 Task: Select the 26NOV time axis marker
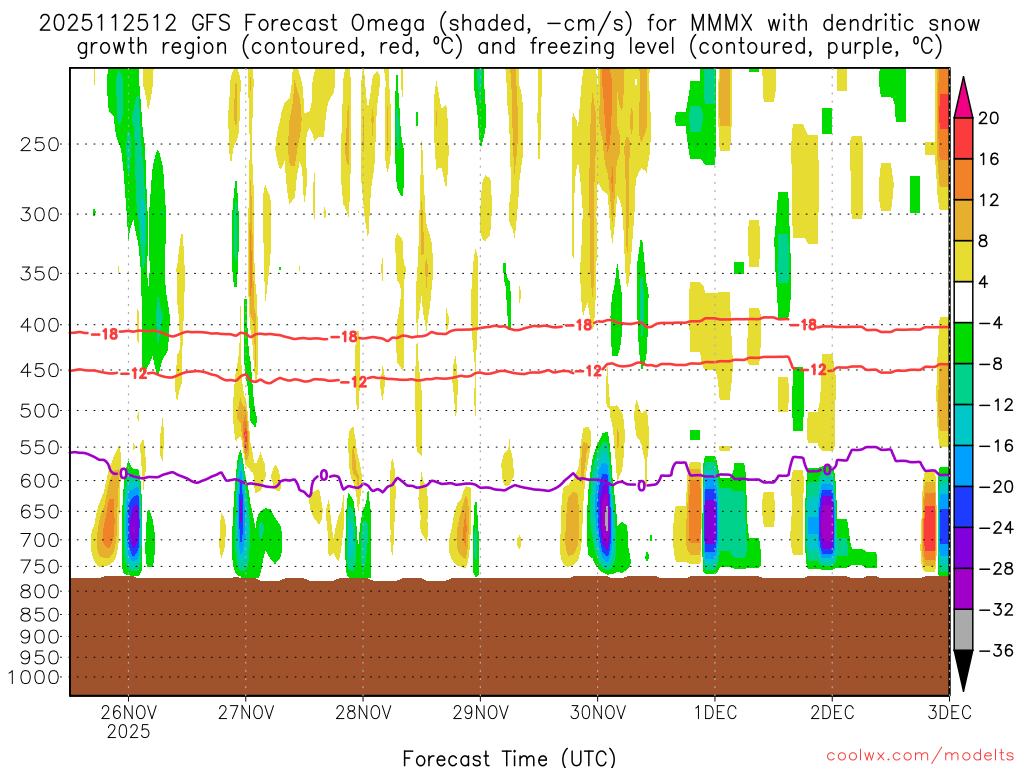pyautogui.click(x=128, y=712)
